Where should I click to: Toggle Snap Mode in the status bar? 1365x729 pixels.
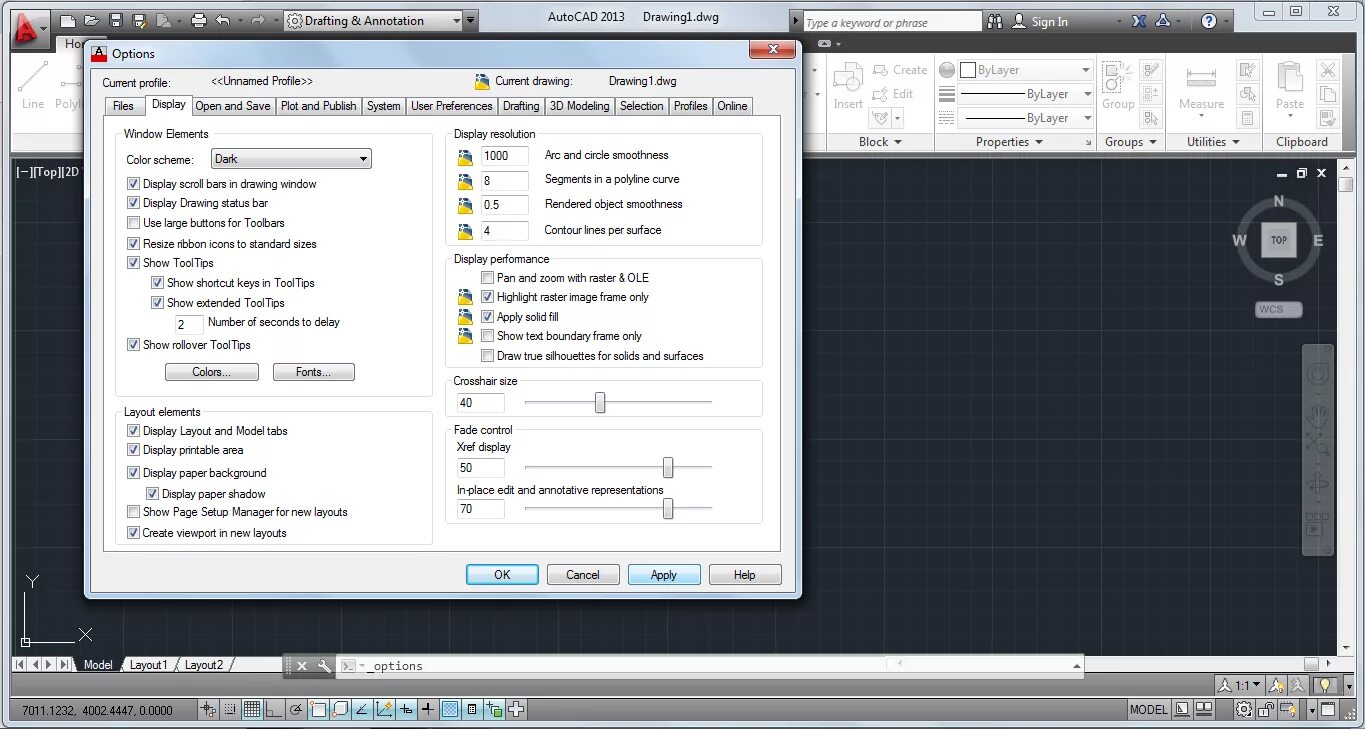[230, 710]
